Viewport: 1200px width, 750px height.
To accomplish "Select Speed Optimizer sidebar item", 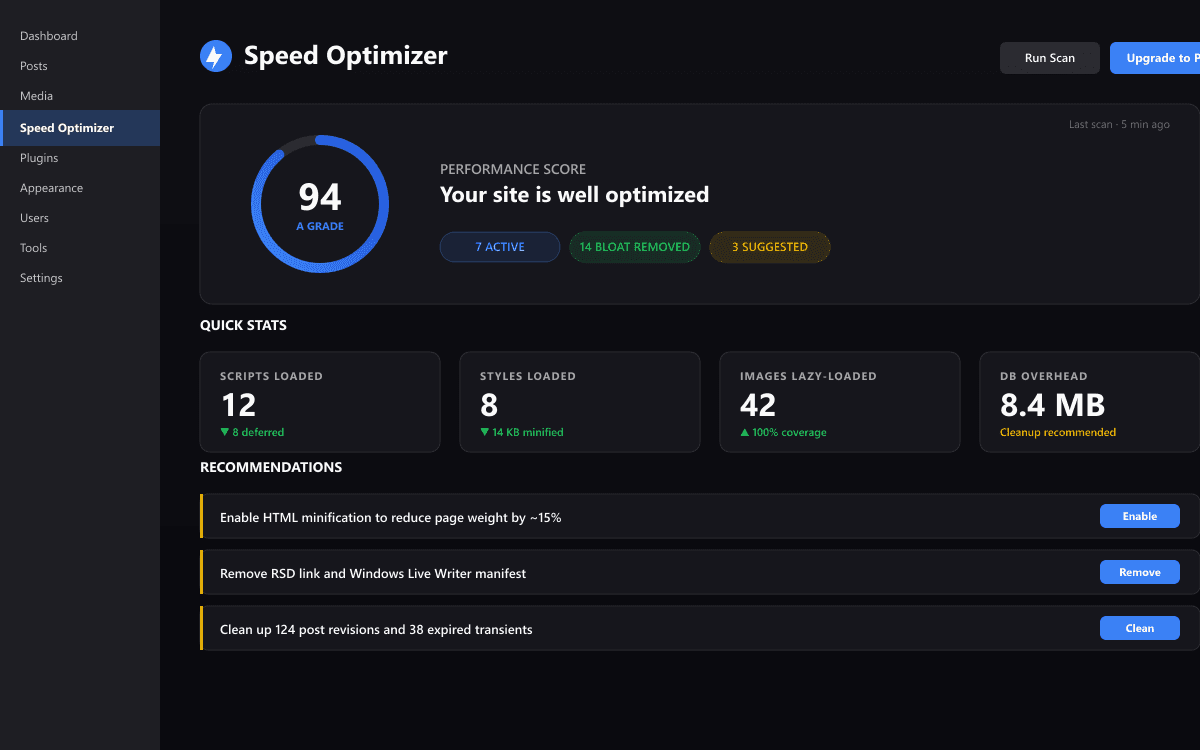I will point(80,128).
